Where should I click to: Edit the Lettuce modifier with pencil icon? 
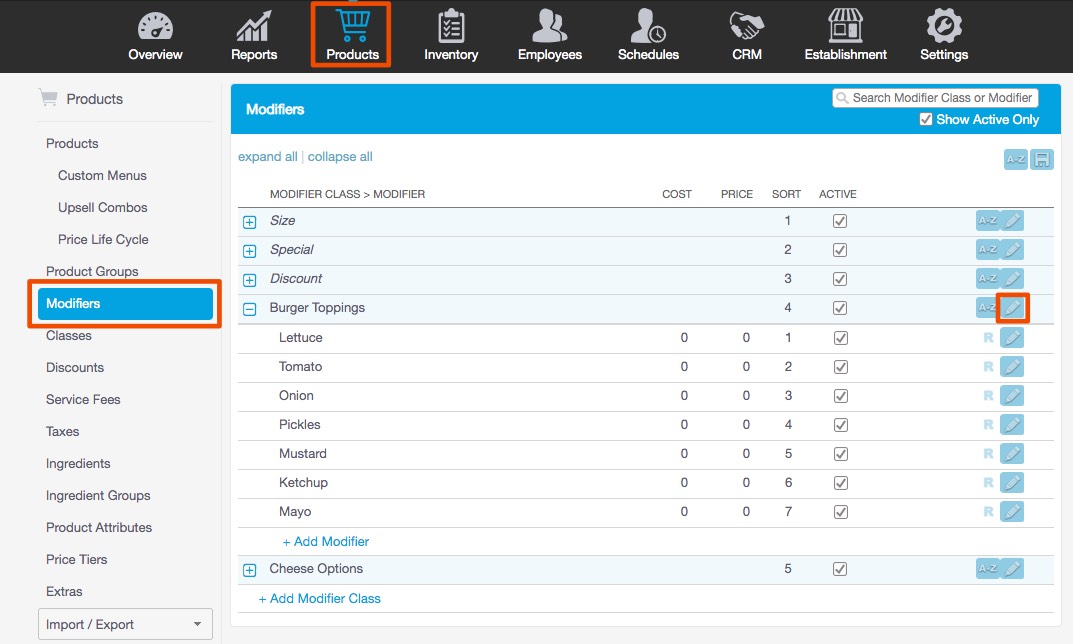(x=1012, y=338)
